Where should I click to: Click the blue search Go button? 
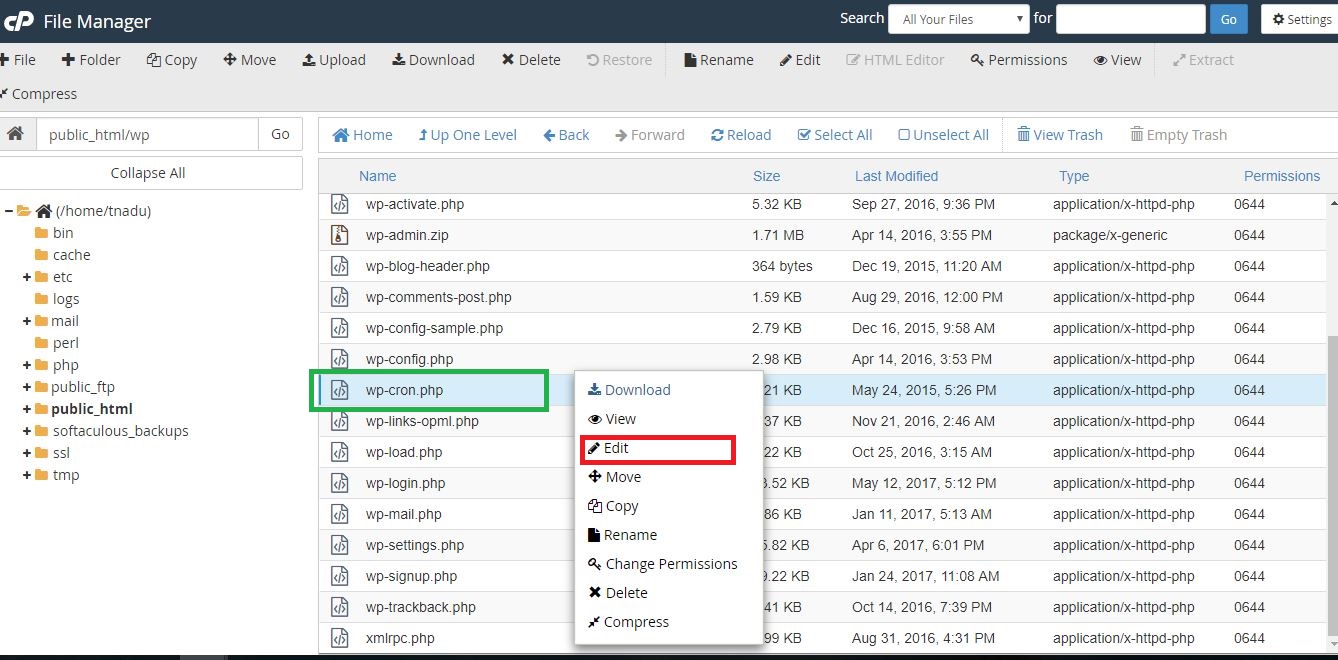[1228, 19]
